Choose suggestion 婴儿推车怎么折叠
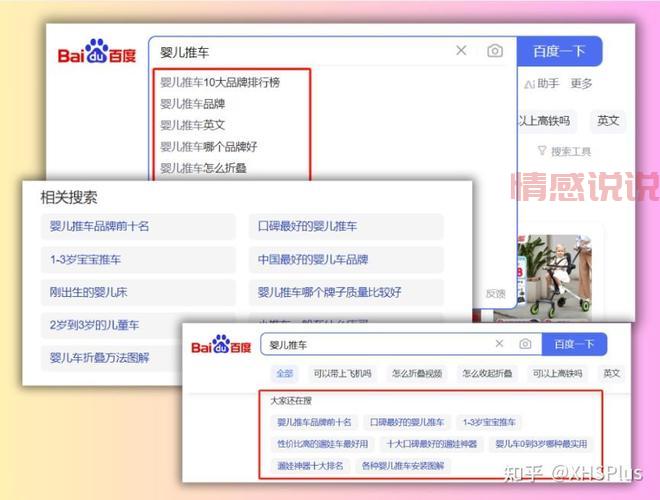The width and height of the screenshot is (660, 500). [203, 168]
